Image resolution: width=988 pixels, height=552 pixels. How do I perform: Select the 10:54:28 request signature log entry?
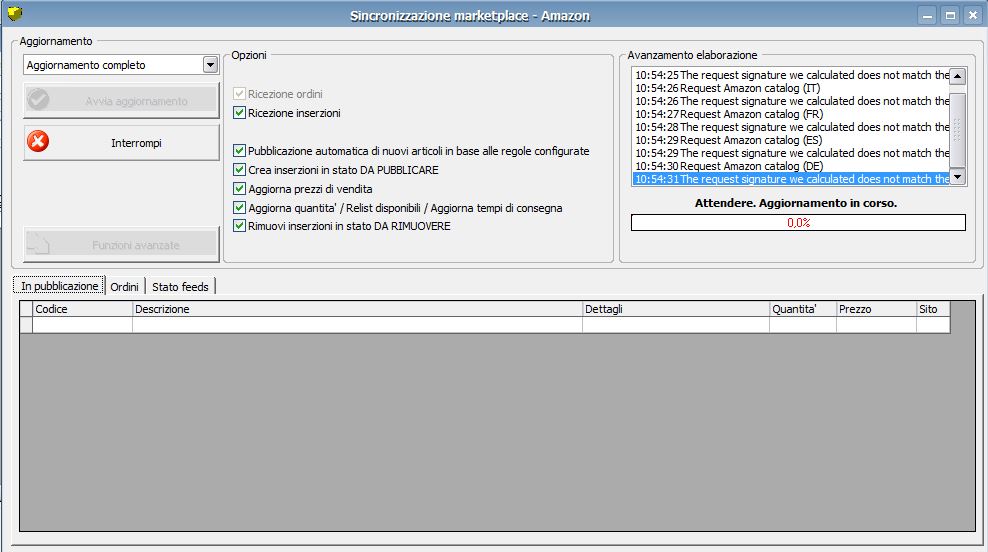791,127
